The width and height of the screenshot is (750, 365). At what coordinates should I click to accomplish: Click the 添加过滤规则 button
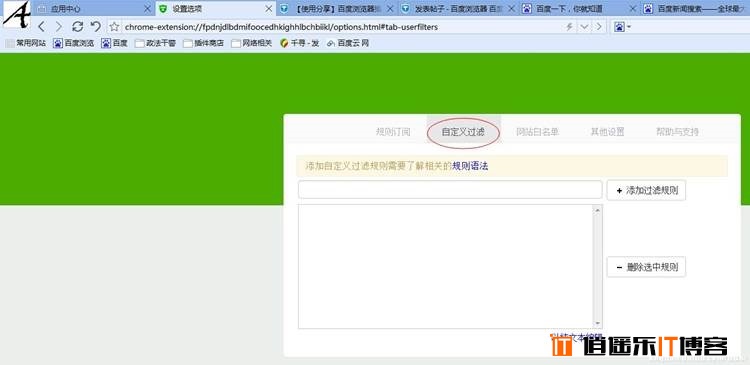click(x=646, y=190)
